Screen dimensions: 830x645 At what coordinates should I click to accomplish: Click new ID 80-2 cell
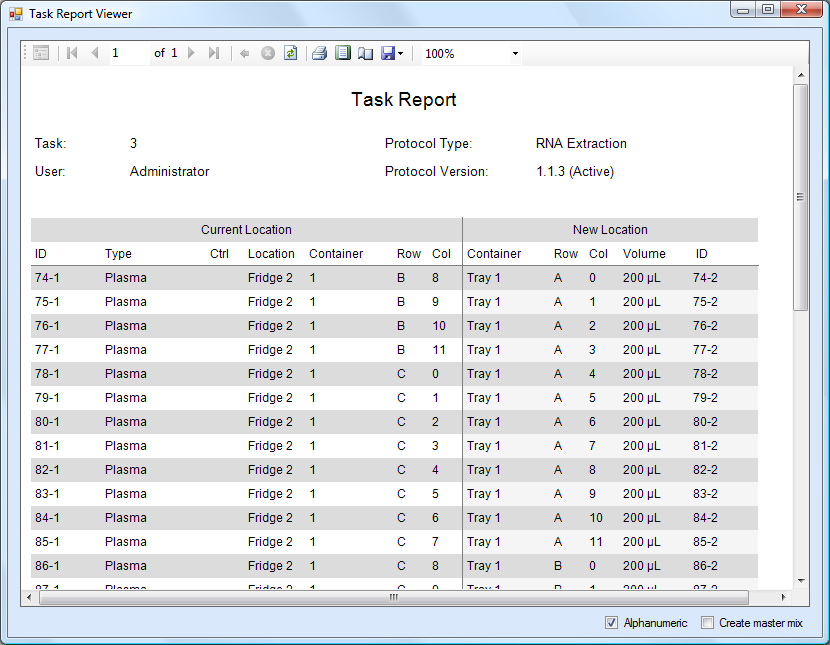[705, 422]
